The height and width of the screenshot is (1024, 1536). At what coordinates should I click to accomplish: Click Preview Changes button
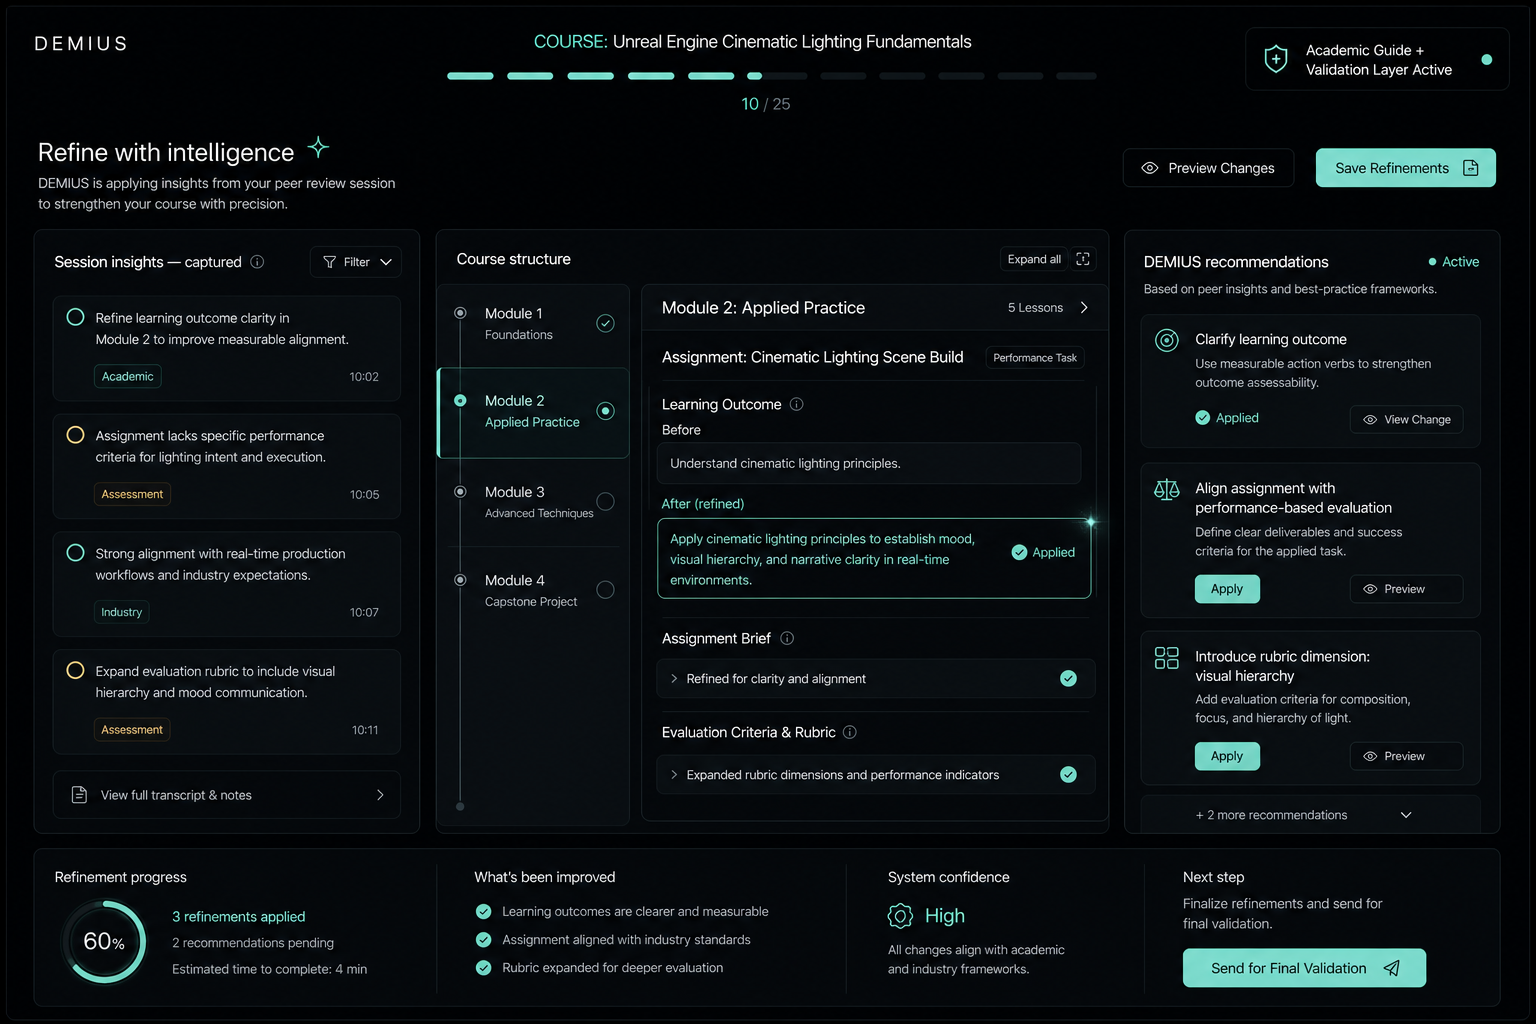[x=1209, y=168]
